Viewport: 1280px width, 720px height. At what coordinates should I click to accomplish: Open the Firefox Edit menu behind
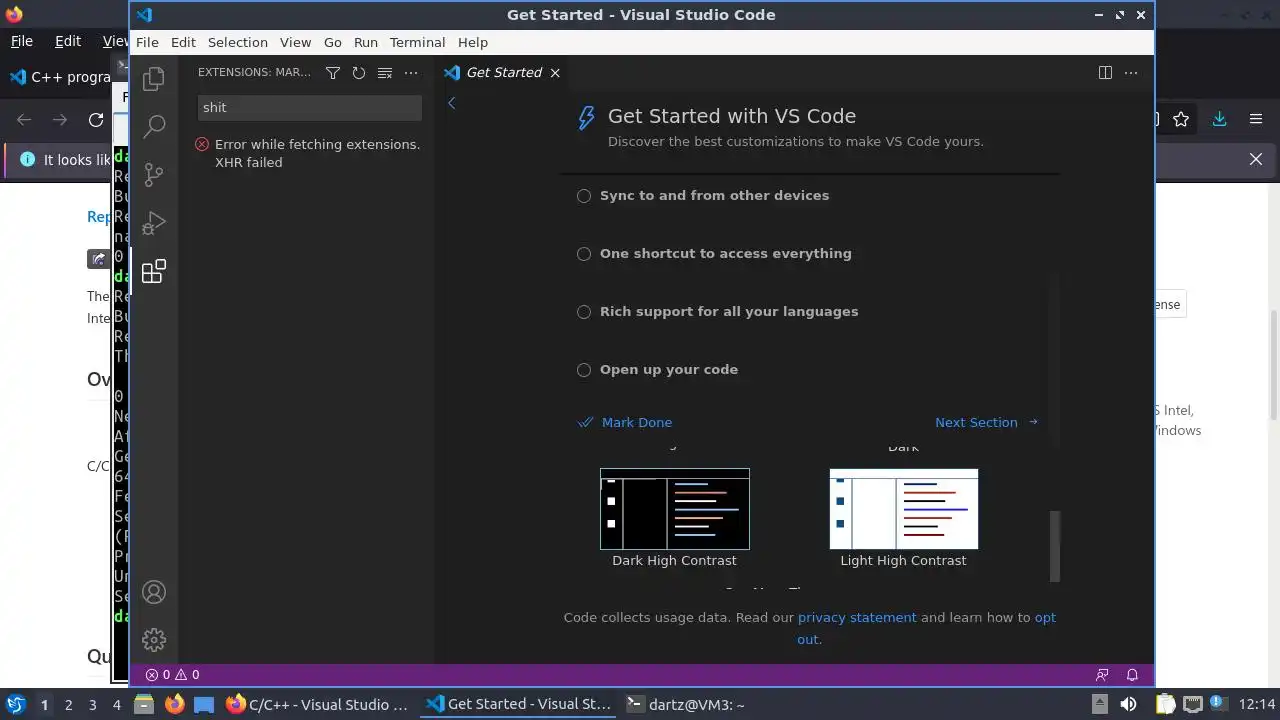pos(68,41)
